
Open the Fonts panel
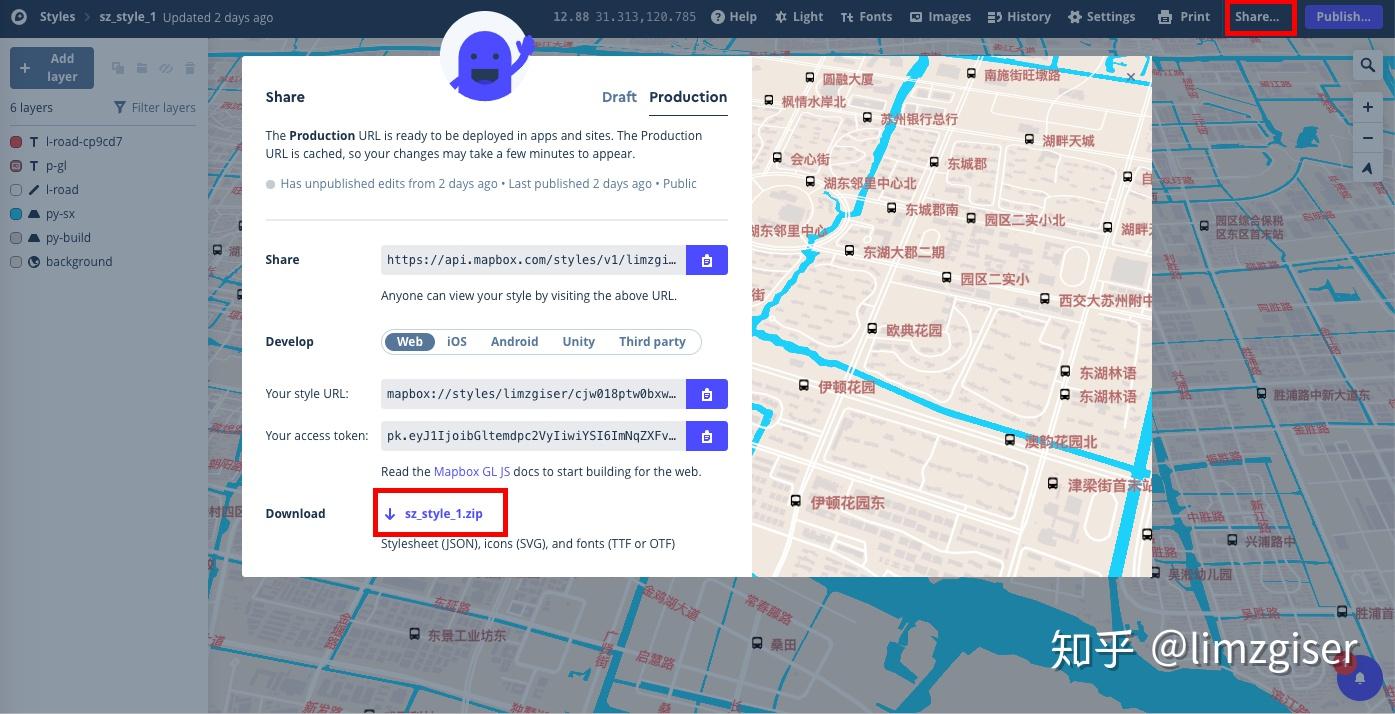tap(866, 16)
